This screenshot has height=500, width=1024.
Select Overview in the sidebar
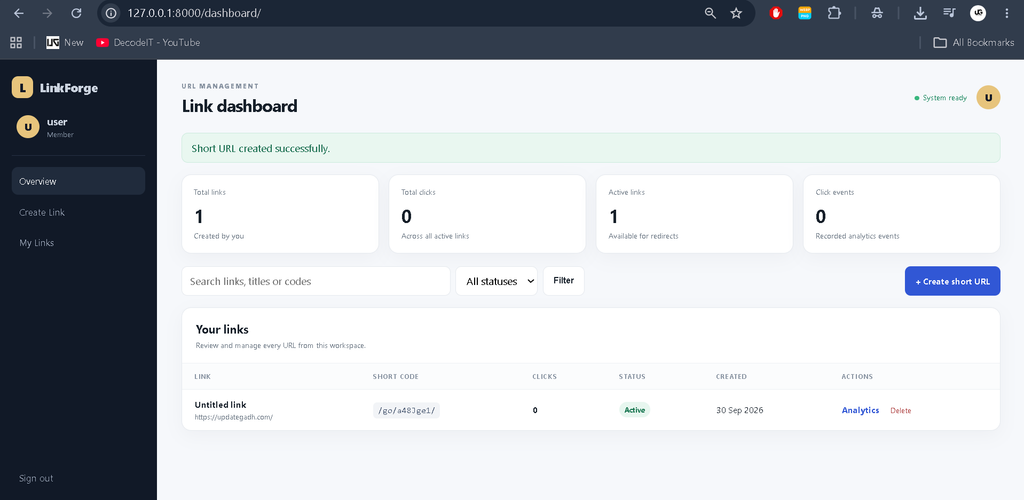(x=78, y=181)
